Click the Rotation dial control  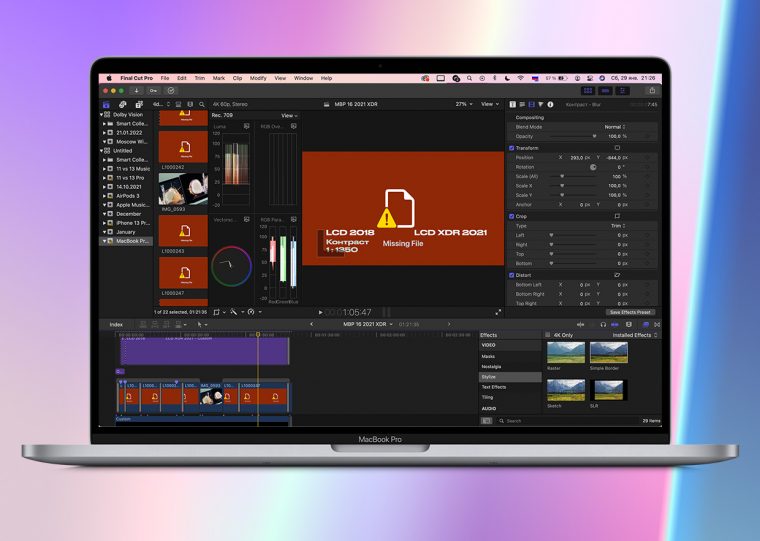(x=593, y=167)
